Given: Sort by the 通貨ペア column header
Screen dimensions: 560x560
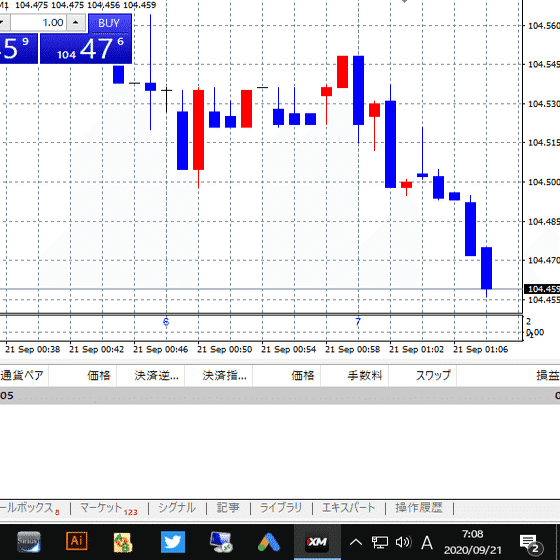Looking at the screenshot, I should [x=24, y=375].
